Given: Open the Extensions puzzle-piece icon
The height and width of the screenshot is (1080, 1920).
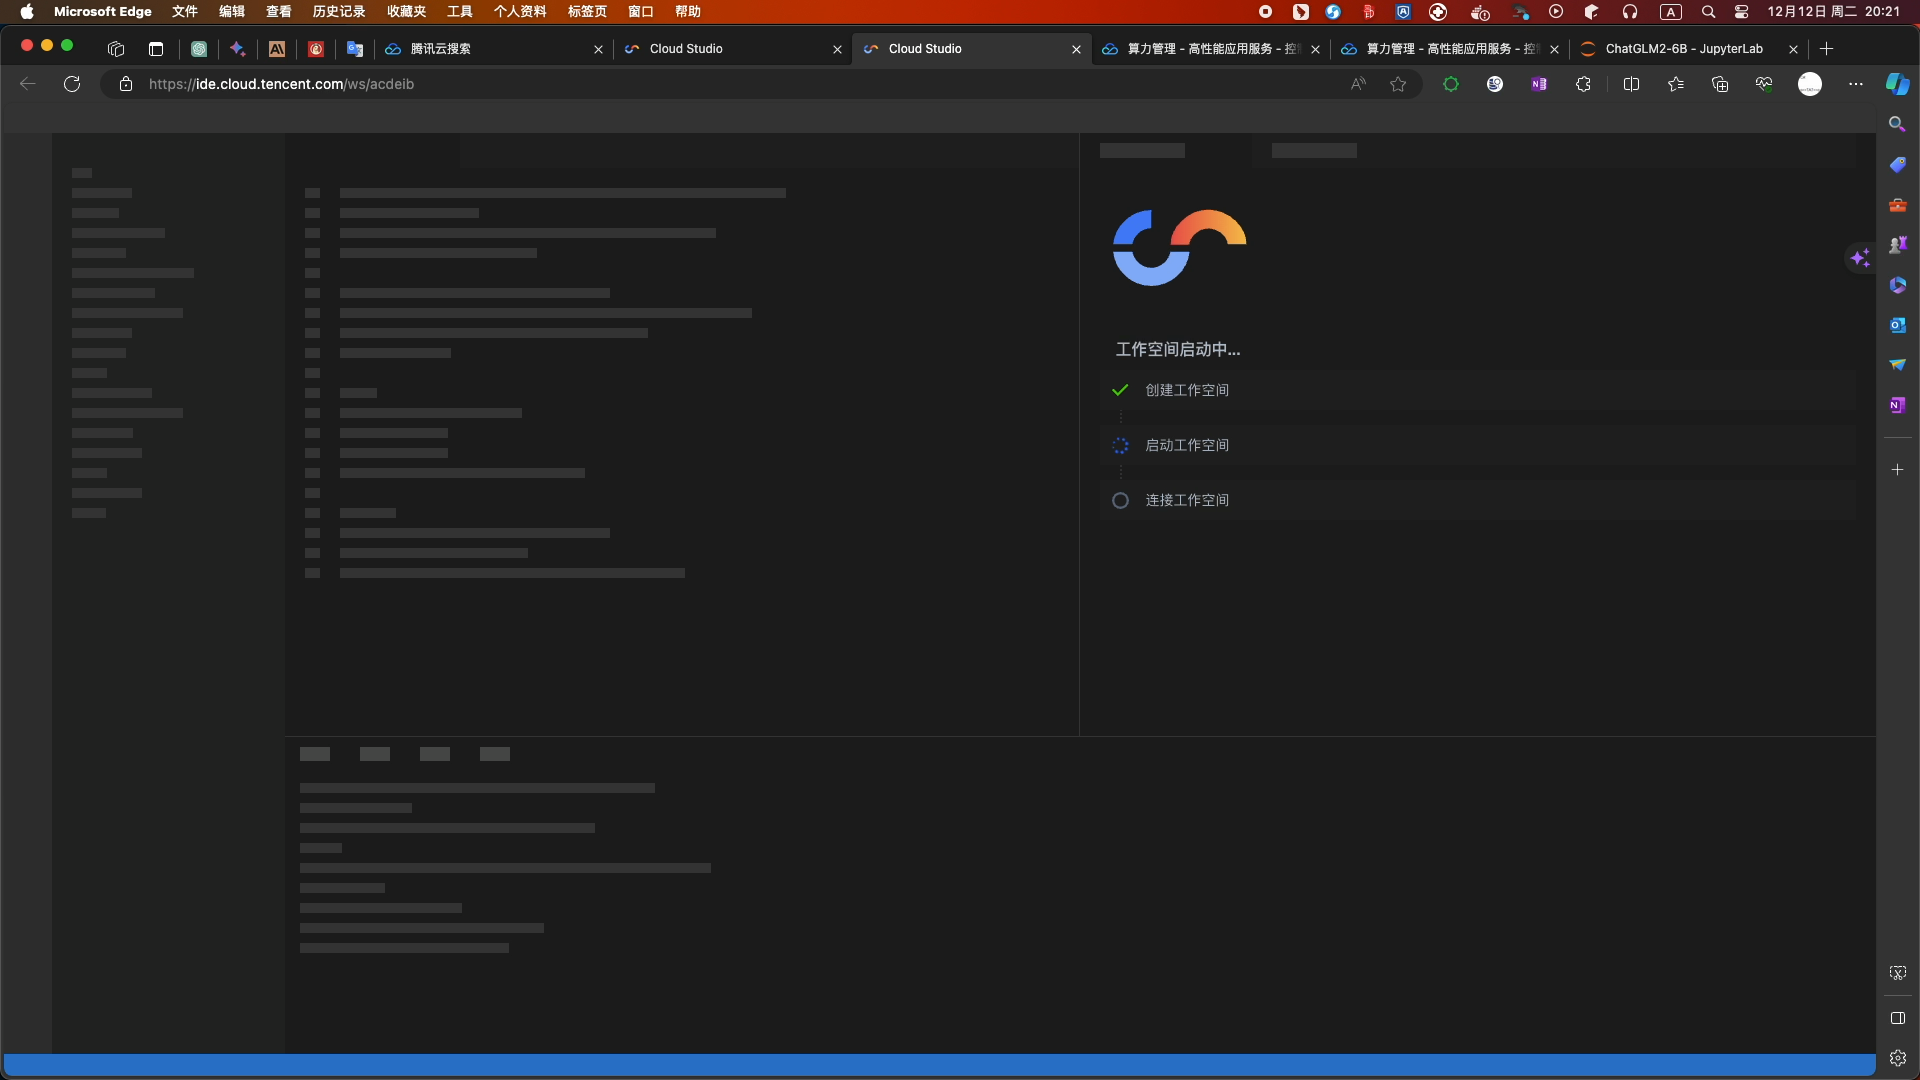Looking at the screenshot, I should [x=1583, y=84].
